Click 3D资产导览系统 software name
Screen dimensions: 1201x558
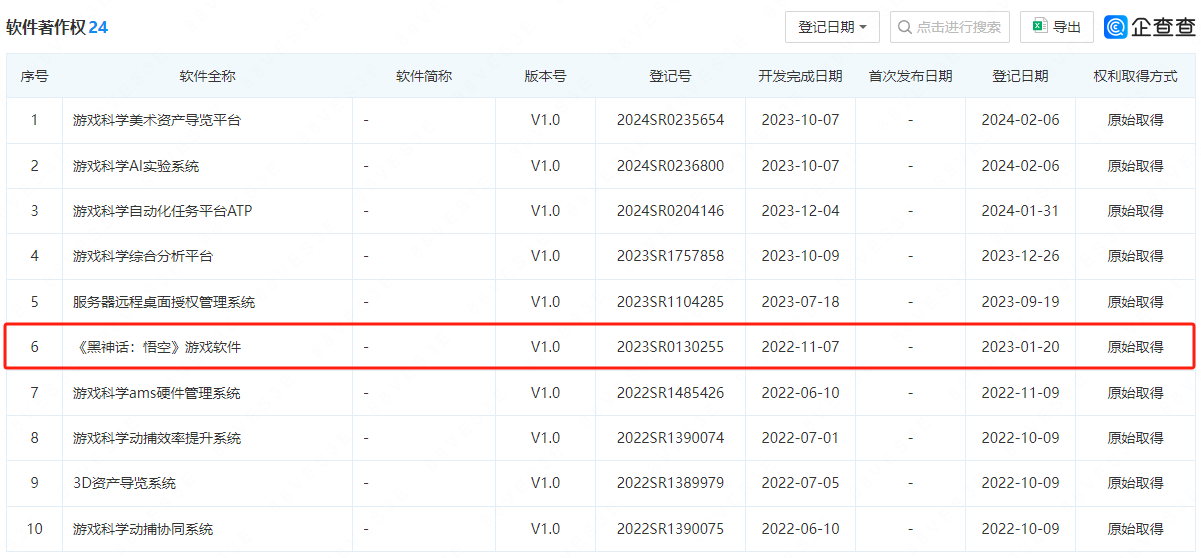[124, 483]
